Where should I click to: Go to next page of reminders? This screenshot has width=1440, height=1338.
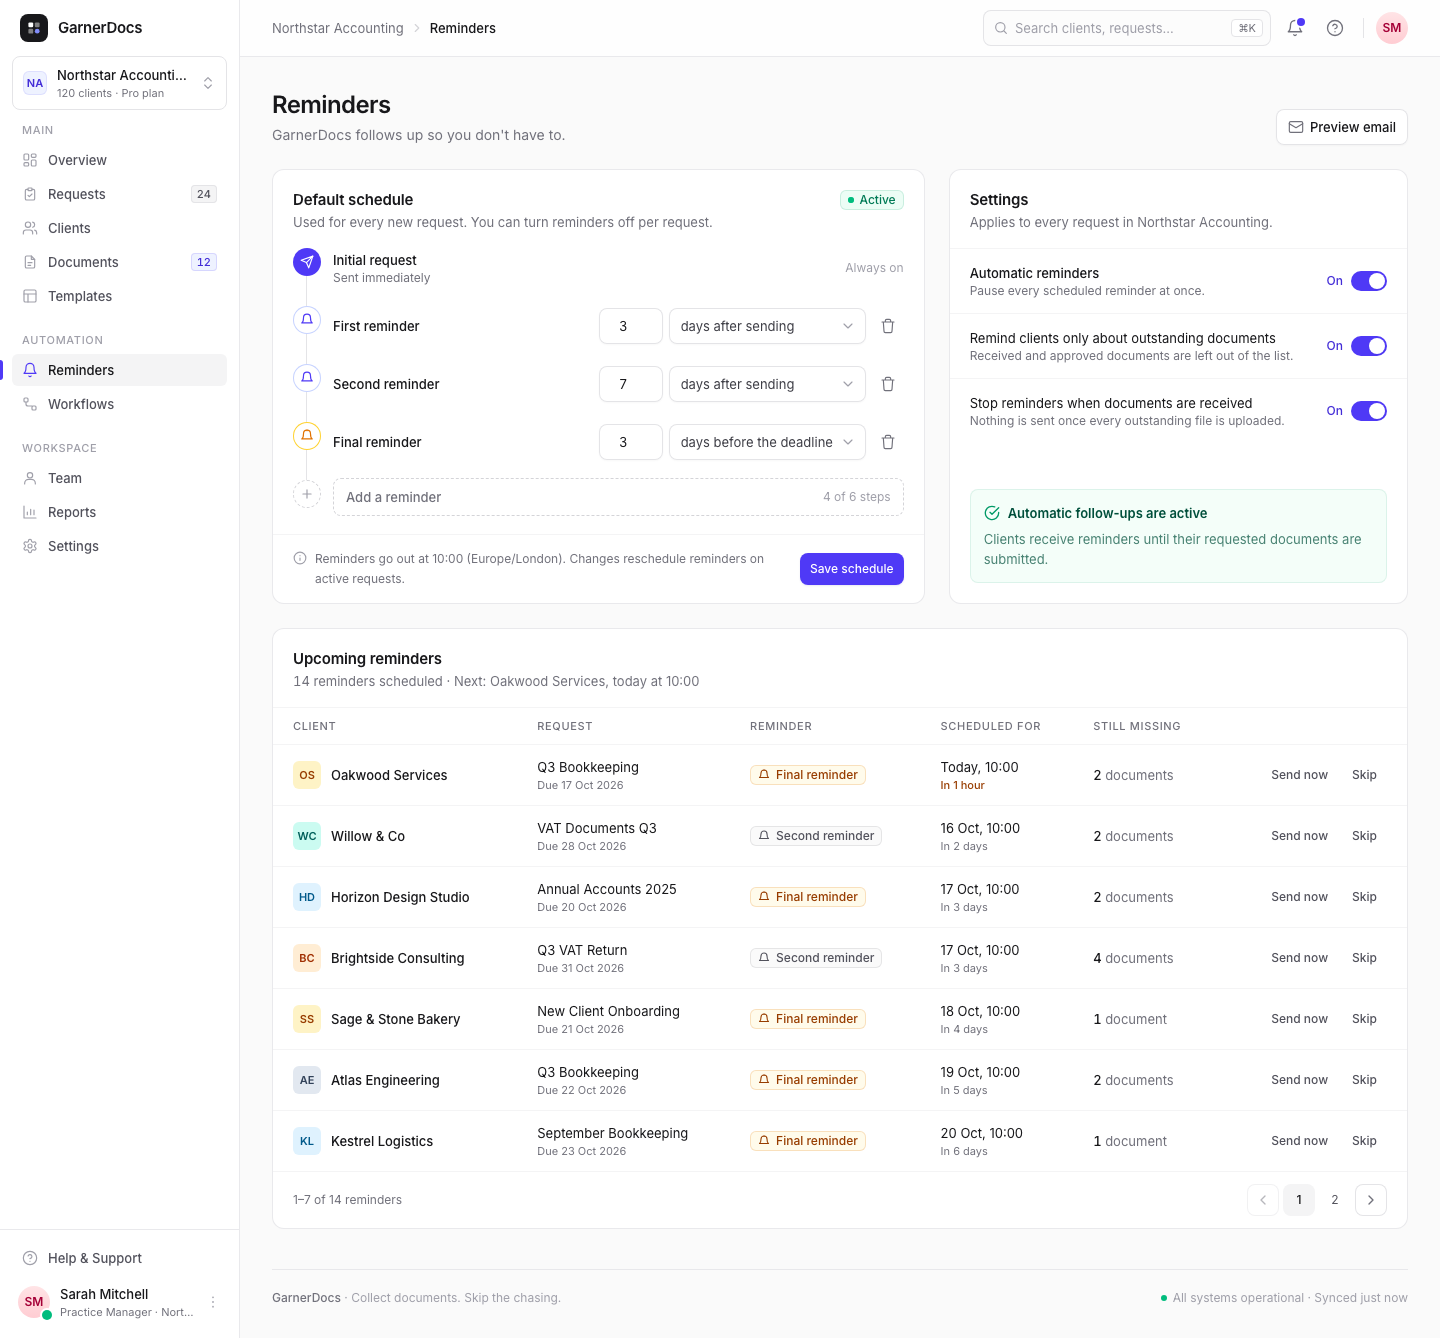click(x=1371, y=1200)
